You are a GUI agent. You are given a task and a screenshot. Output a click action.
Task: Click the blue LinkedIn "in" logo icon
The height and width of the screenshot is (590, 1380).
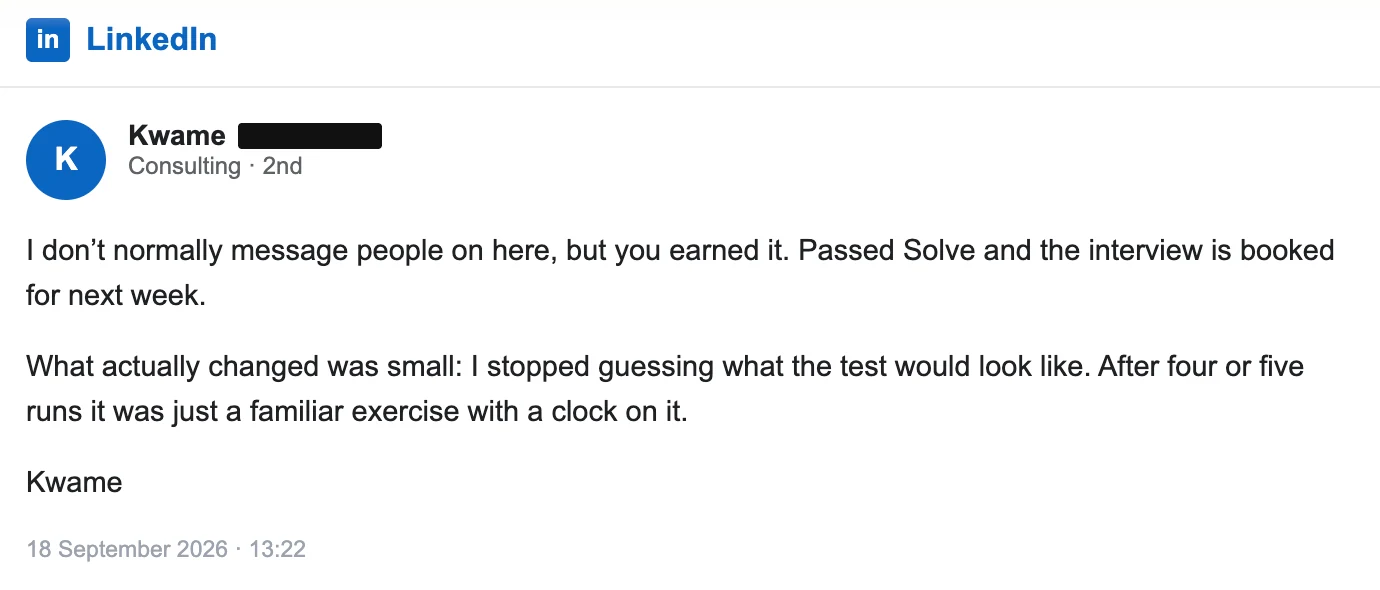tap(48, 40)
